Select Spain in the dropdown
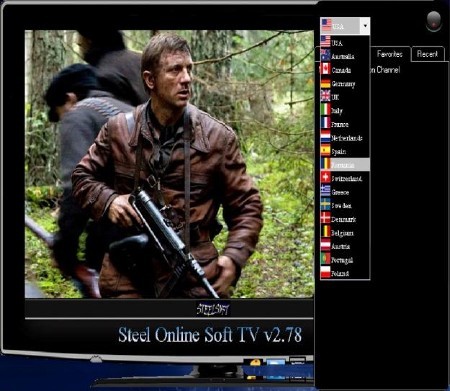 tap(345, 151)
